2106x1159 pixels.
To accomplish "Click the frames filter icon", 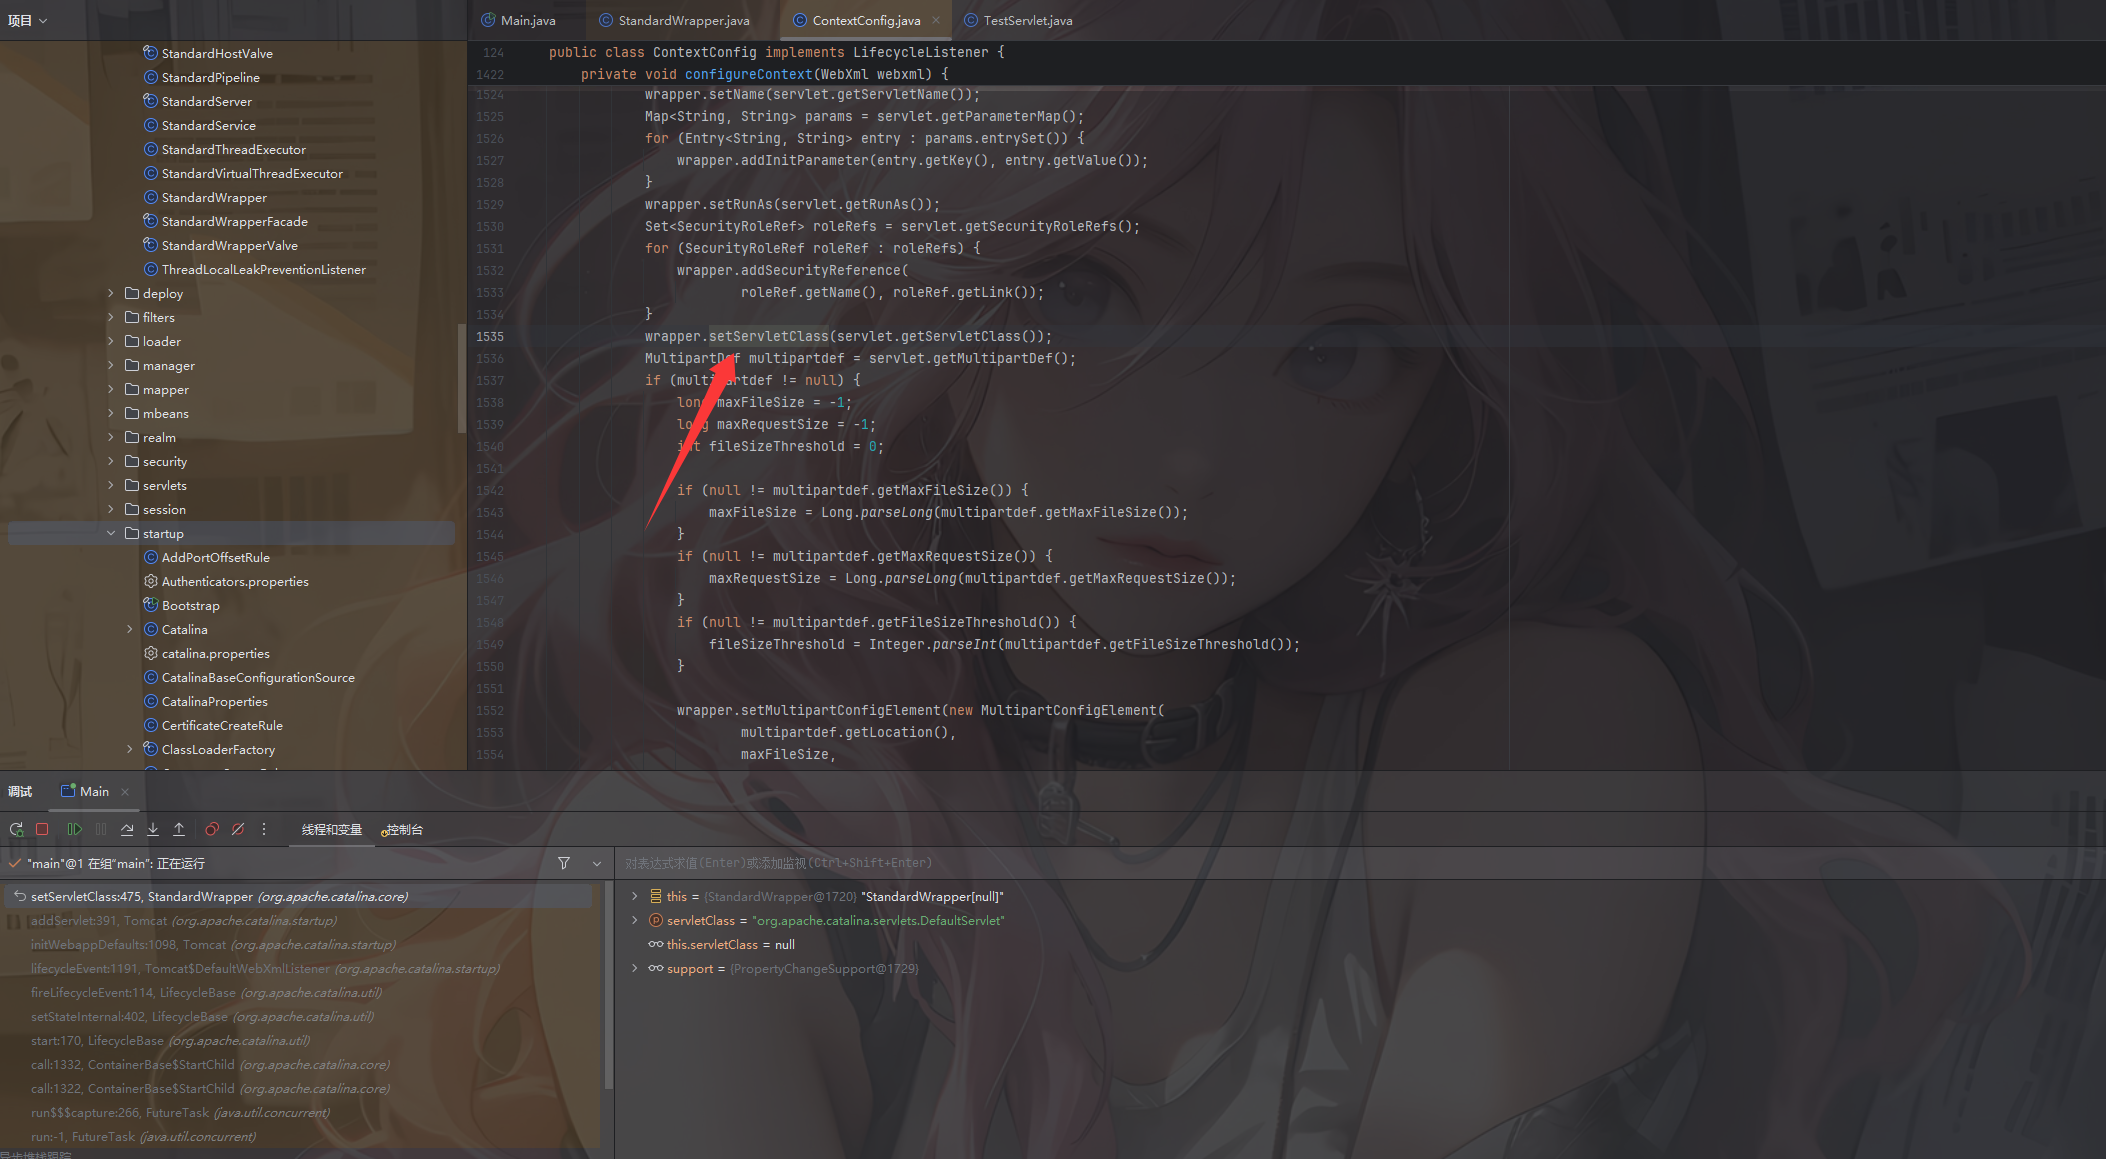I will point(564,863).
